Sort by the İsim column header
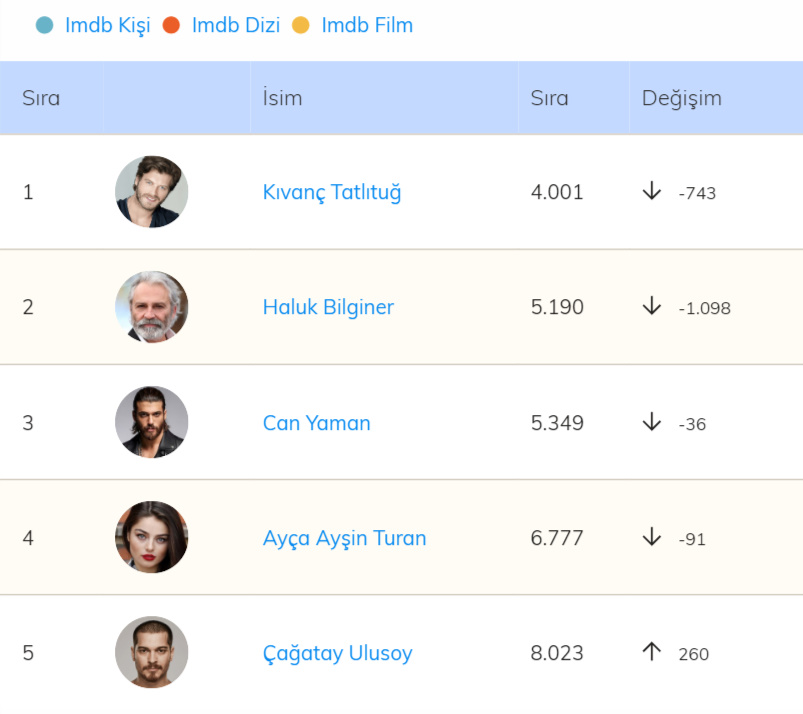Image resolution: width=803 pixels, height=714 pixels. click(282, 98)
